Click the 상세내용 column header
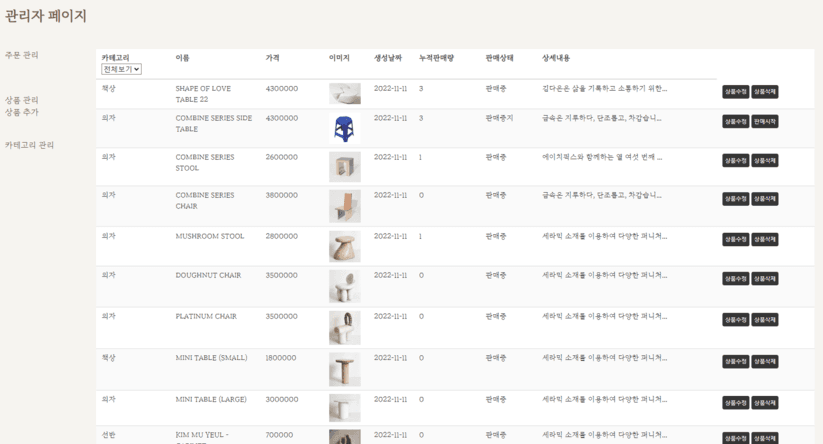The width and height of the screenshot is (823, 444). [556, 58]
